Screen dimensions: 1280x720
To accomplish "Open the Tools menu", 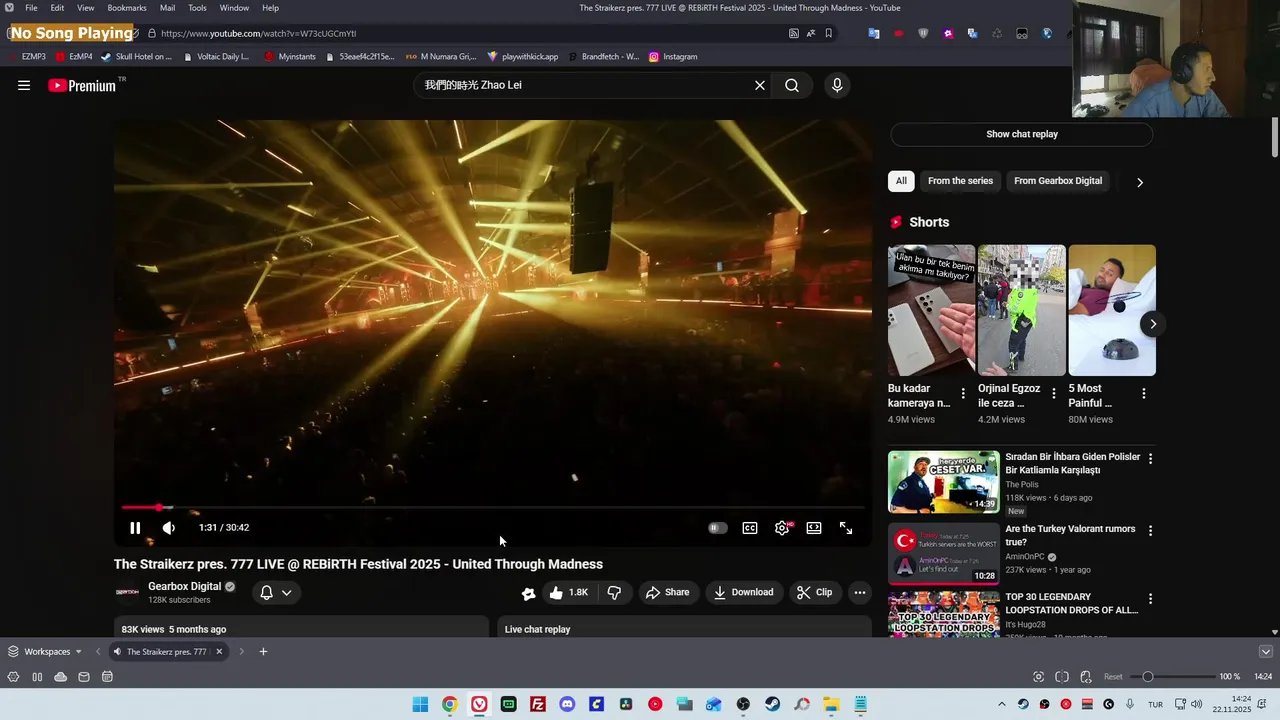I will [x=197, y=8].
